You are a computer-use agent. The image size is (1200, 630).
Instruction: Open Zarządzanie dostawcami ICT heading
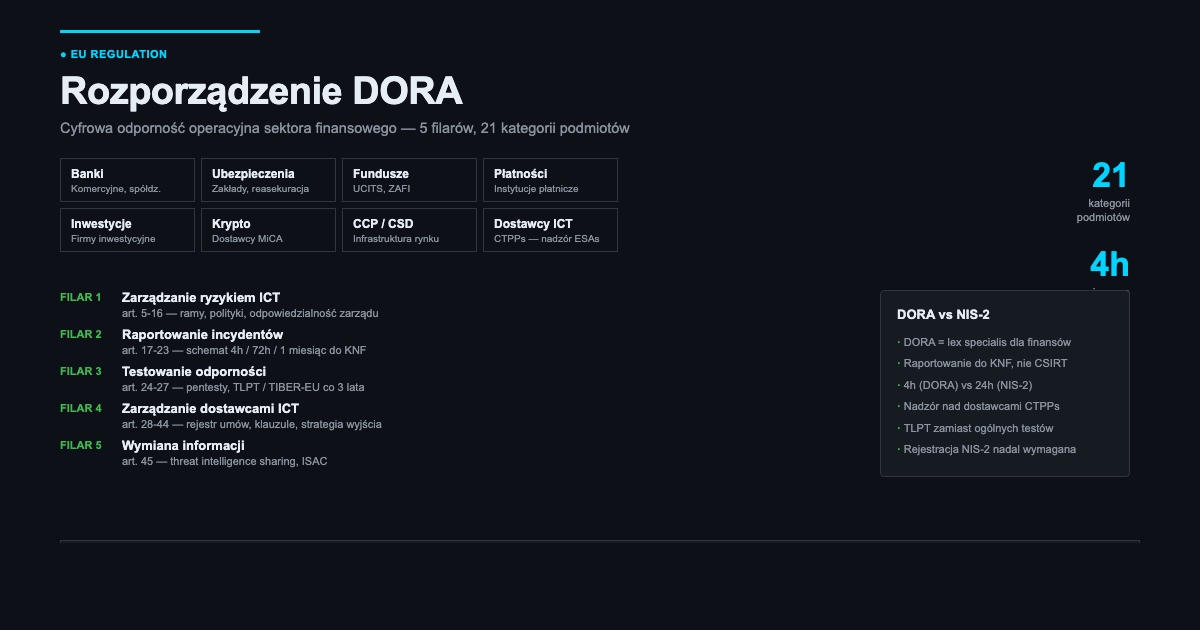click(210, 409)
